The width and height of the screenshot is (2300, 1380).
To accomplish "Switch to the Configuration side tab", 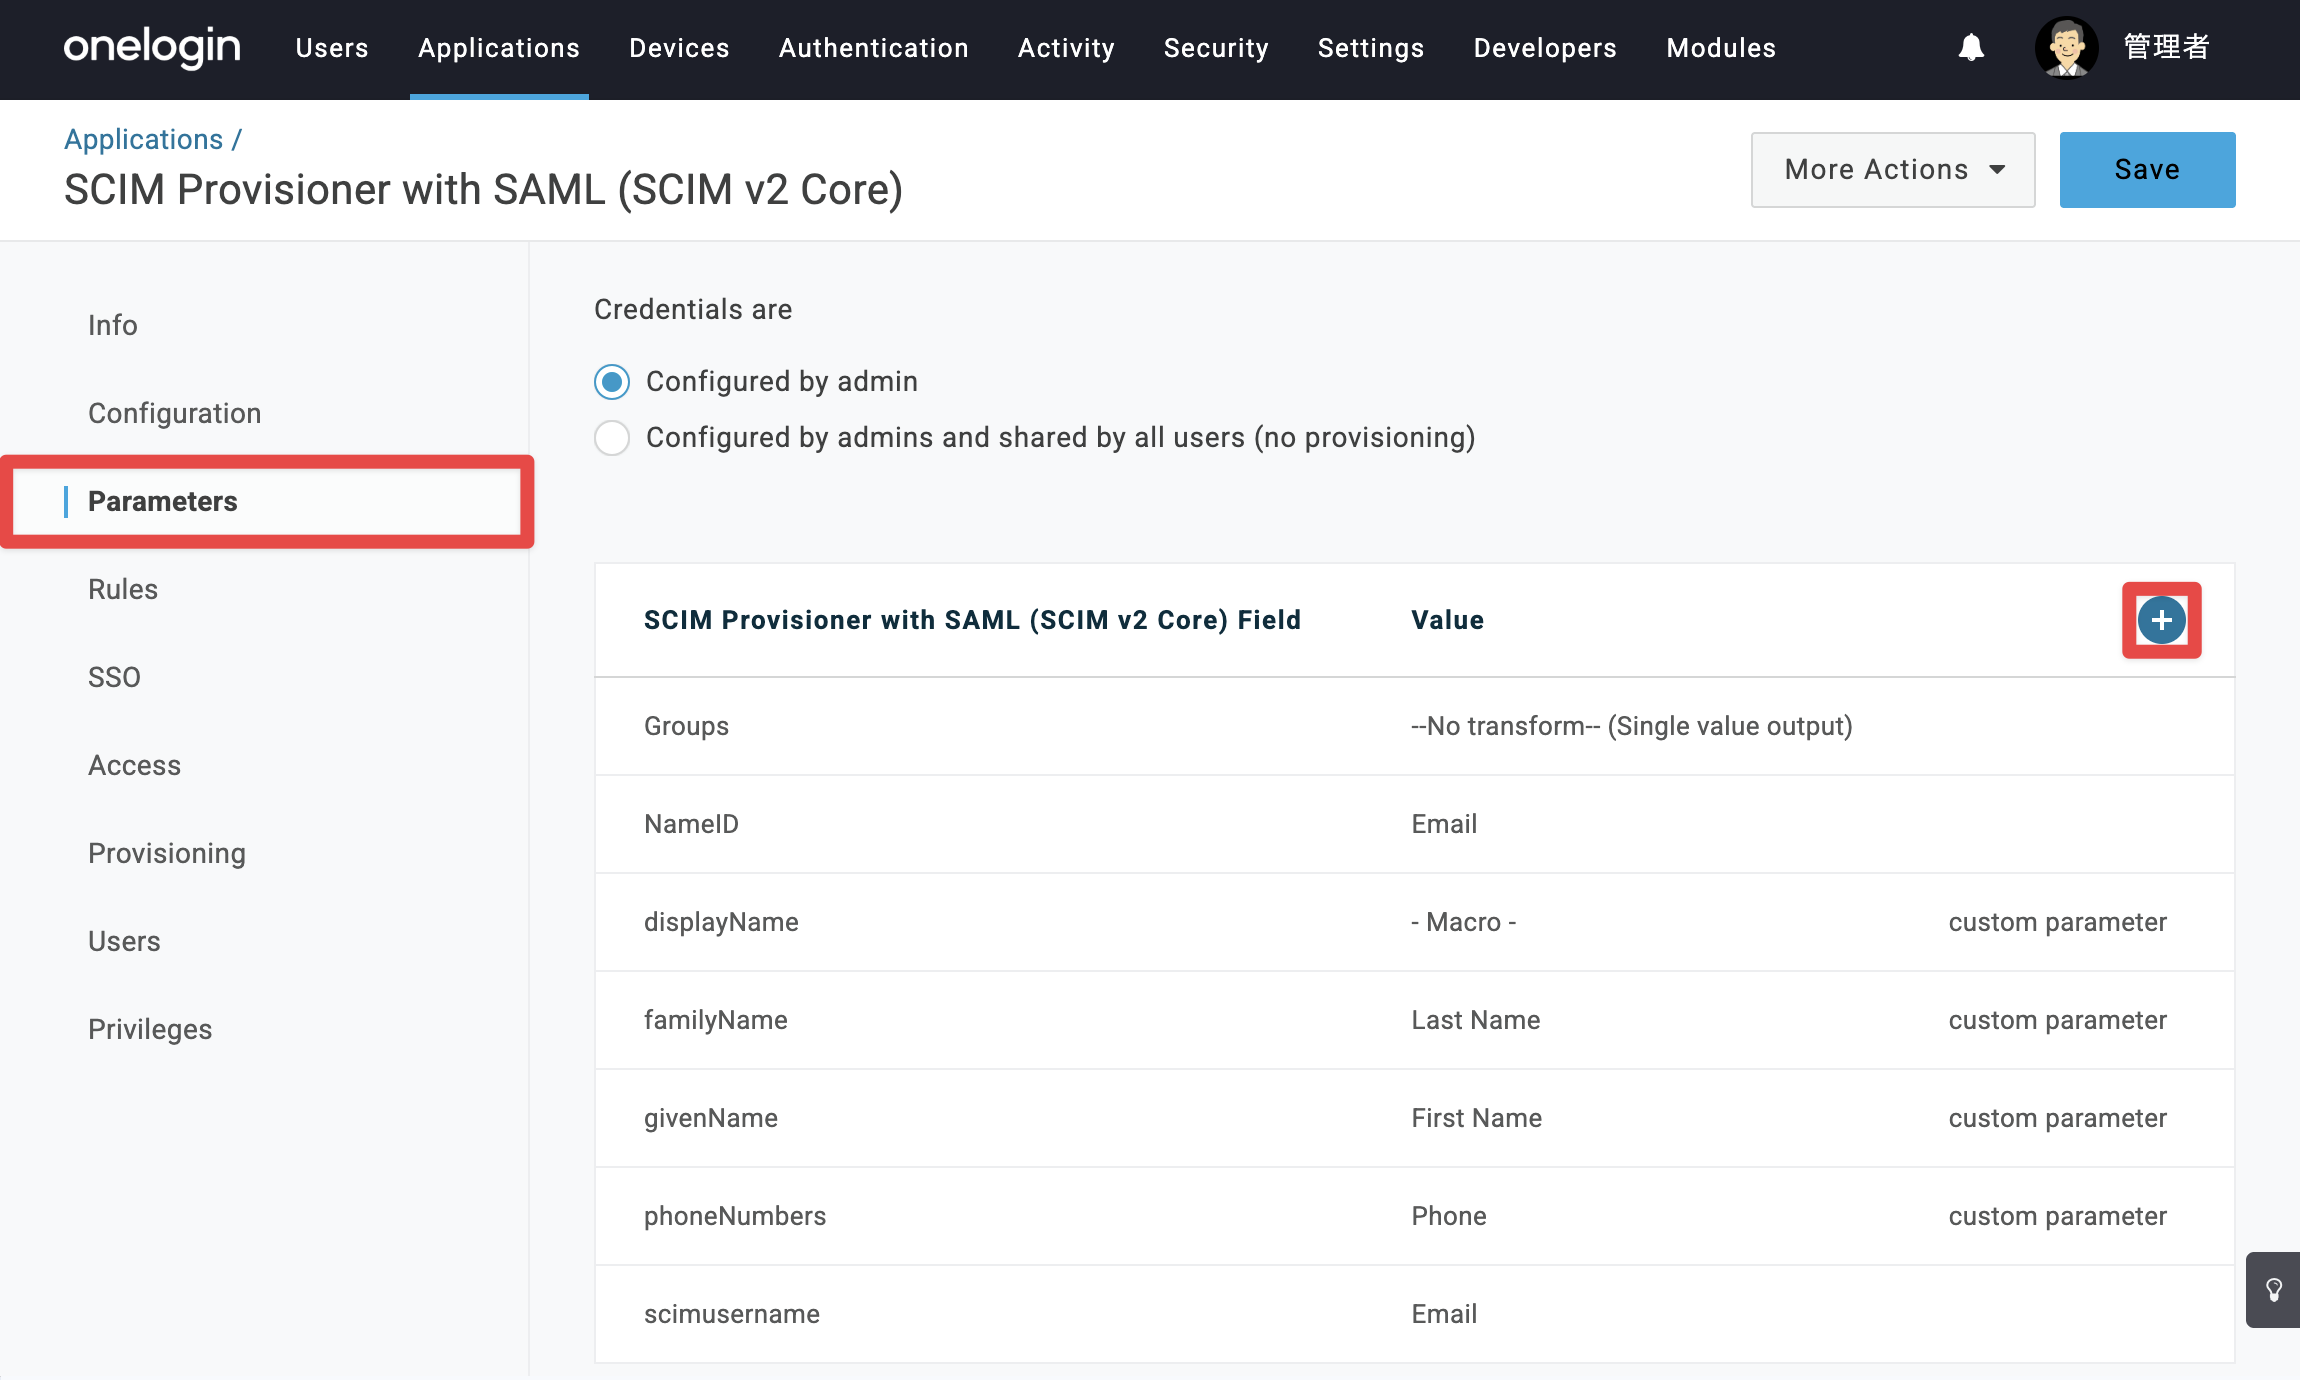I will [175, 413].
